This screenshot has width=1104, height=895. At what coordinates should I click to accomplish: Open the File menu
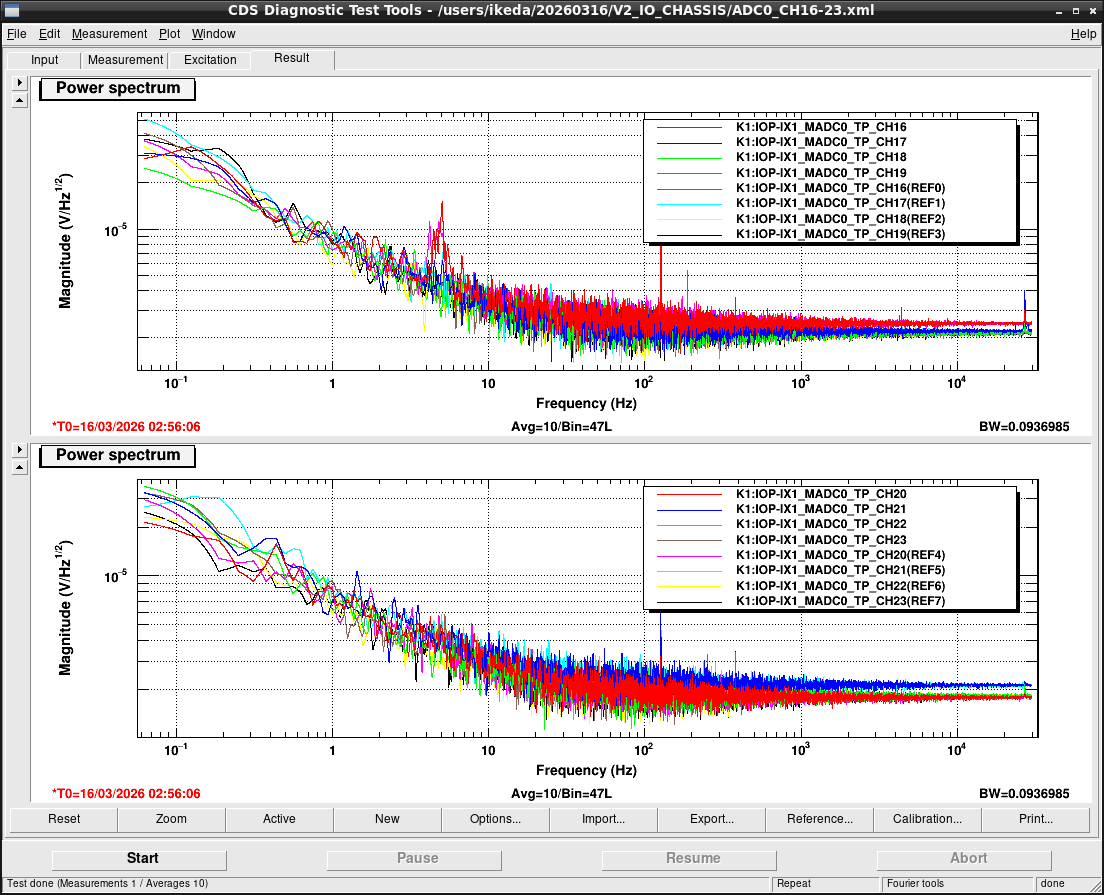coord(16,34)
